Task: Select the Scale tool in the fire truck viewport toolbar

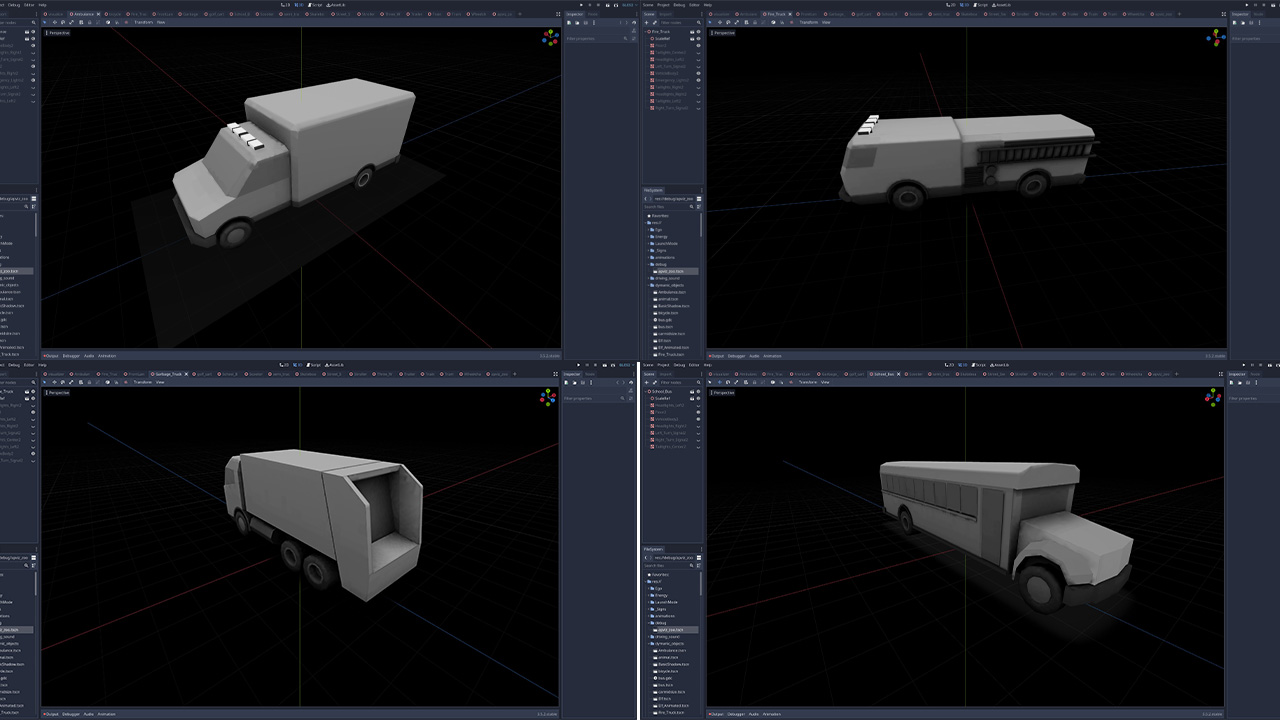Action: (x=738, y=22)
